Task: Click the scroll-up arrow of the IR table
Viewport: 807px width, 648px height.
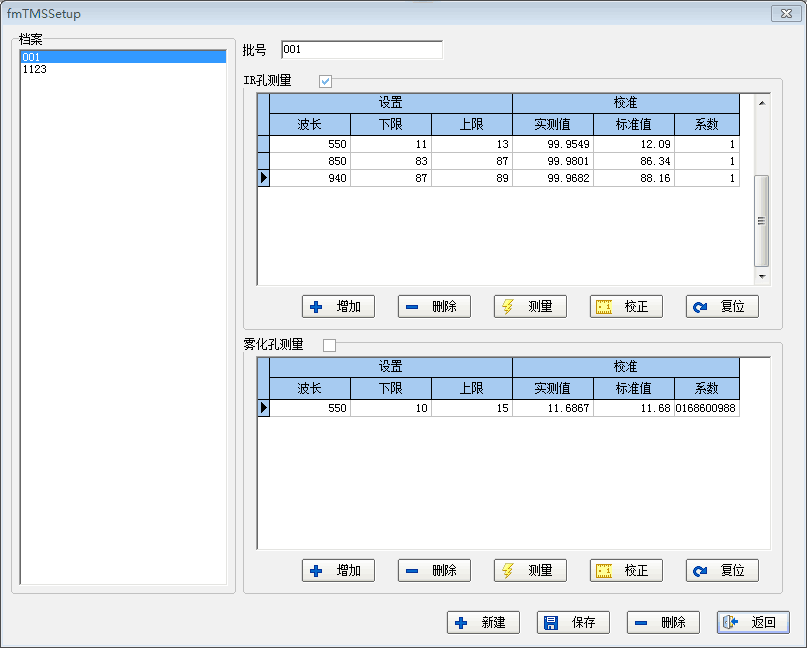Action: [x=762, y=103]
